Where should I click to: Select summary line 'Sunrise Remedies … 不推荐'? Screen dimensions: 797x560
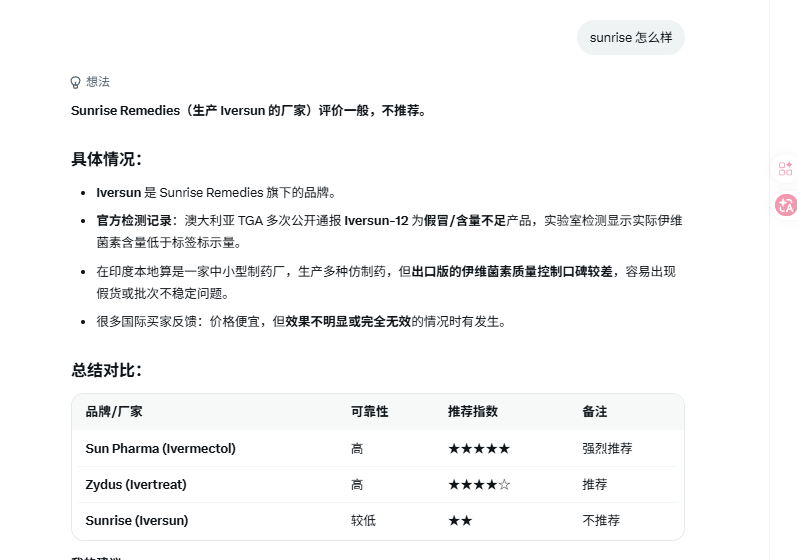249,110
